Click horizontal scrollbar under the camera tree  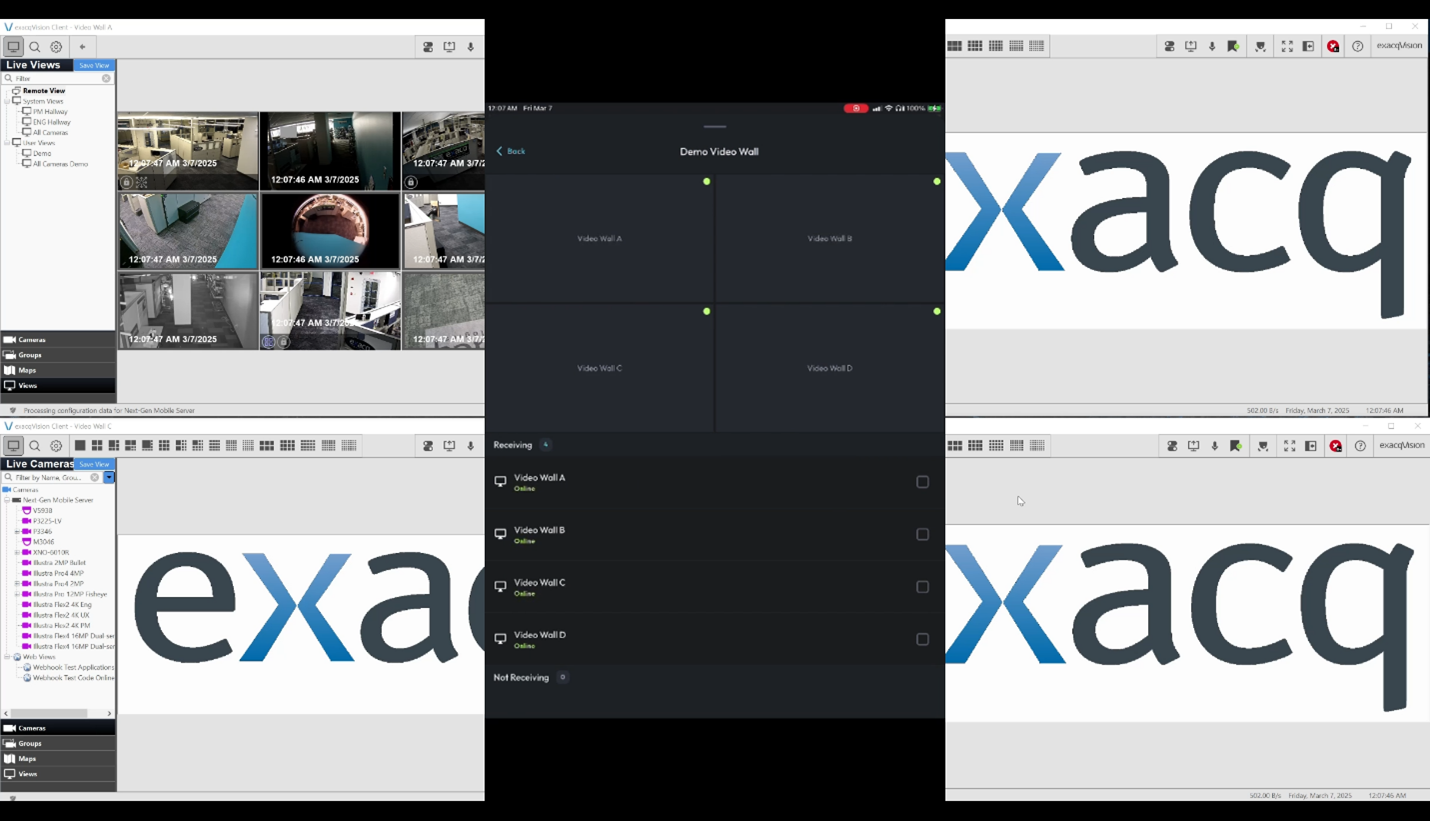coord(55,713)
